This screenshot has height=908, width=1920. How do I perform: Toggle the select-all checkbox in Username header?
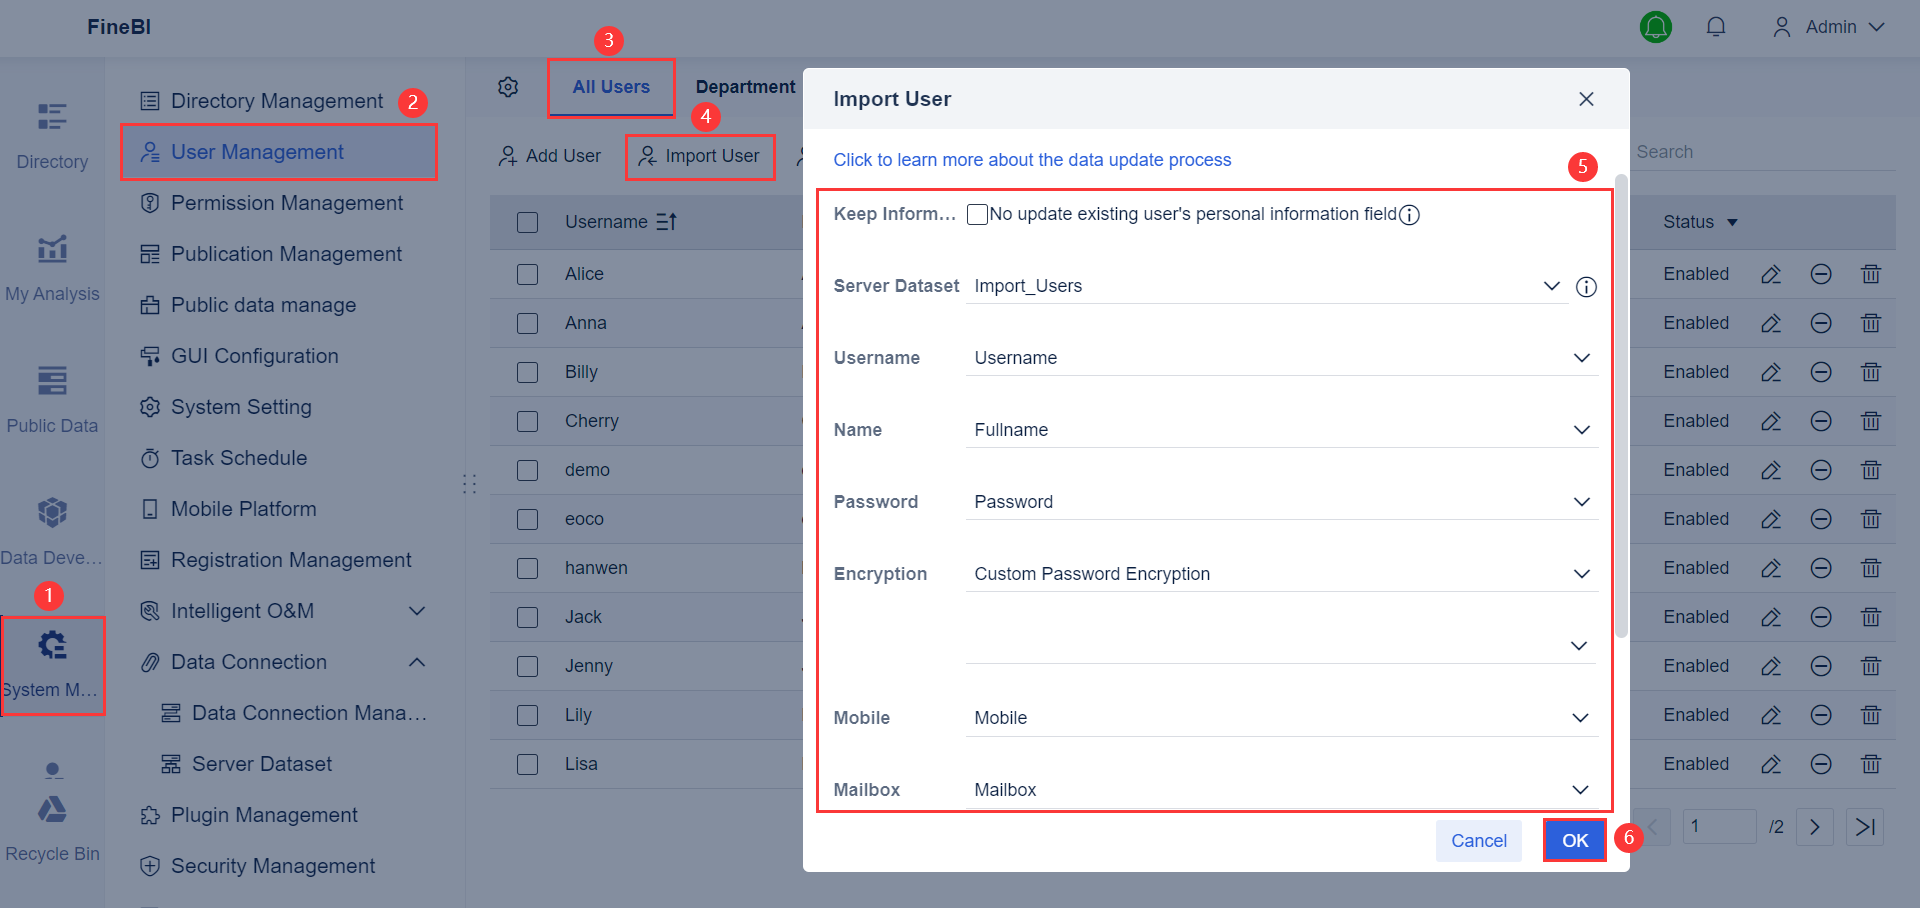[x=528, y=222]
